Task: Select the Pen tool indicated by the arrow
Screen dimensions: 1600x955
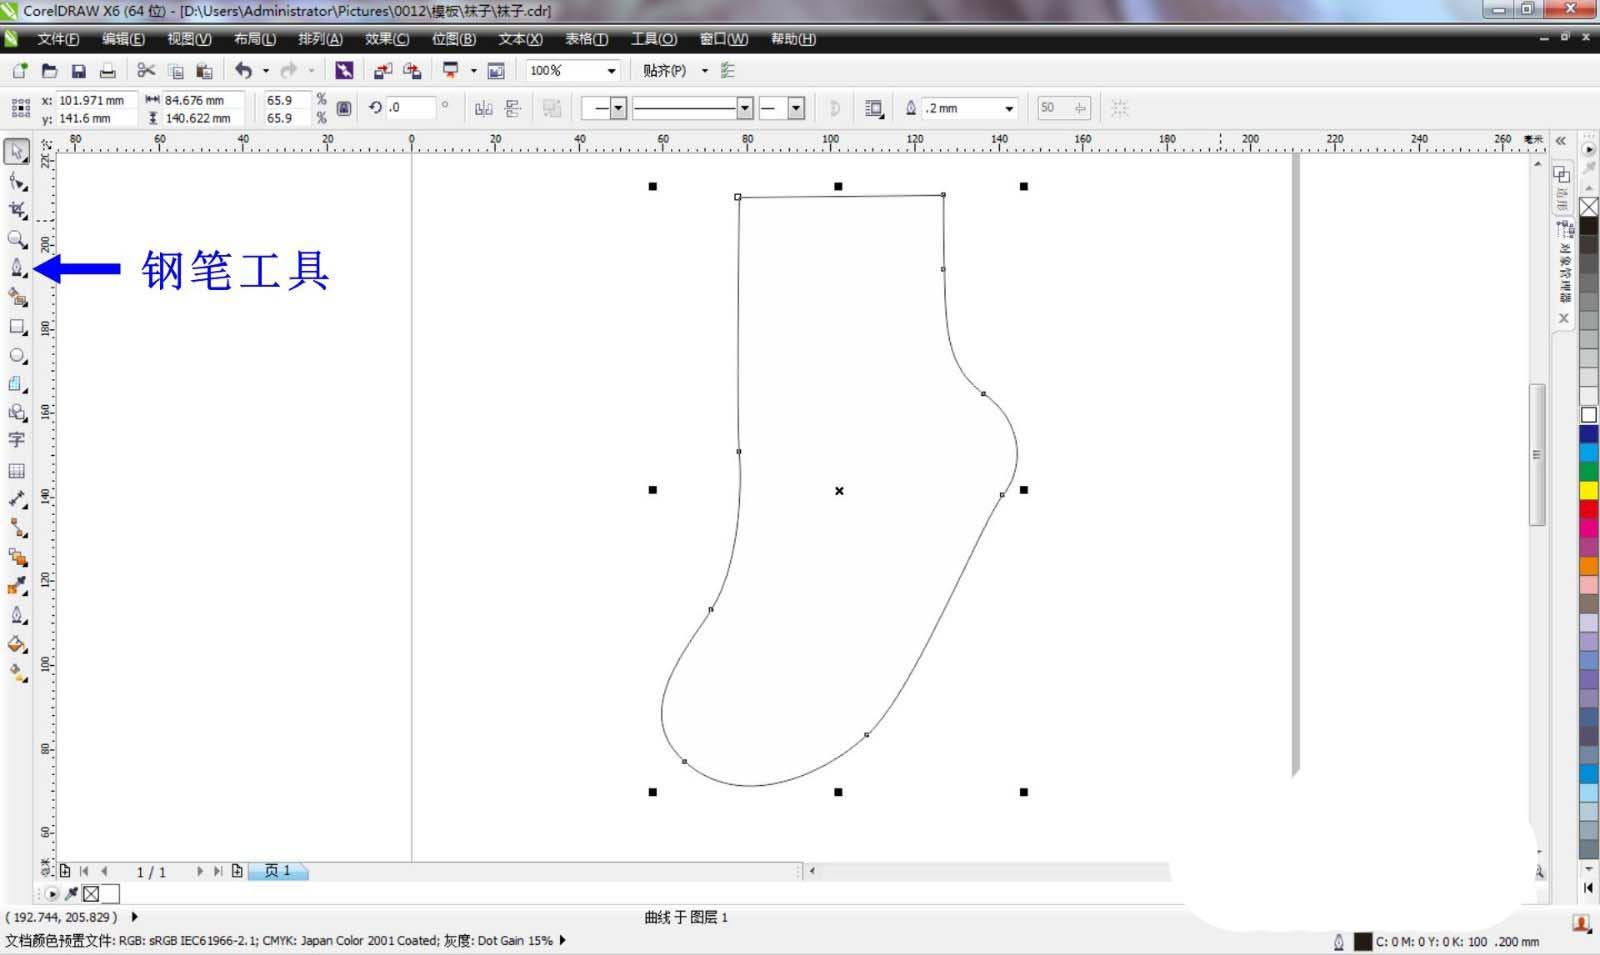Action: pos(17,268)
